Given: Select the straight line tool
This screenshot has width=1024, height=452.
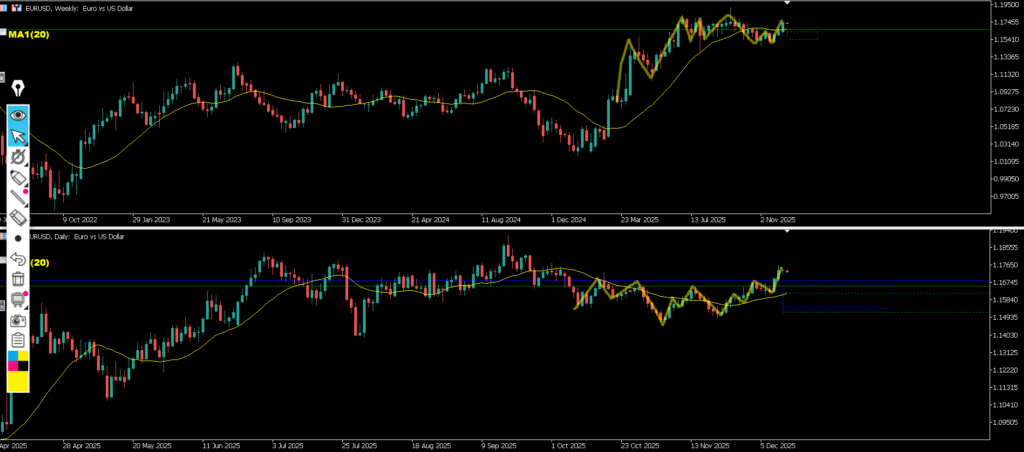Looking at the screenshot, I should (x=18, y=197).
